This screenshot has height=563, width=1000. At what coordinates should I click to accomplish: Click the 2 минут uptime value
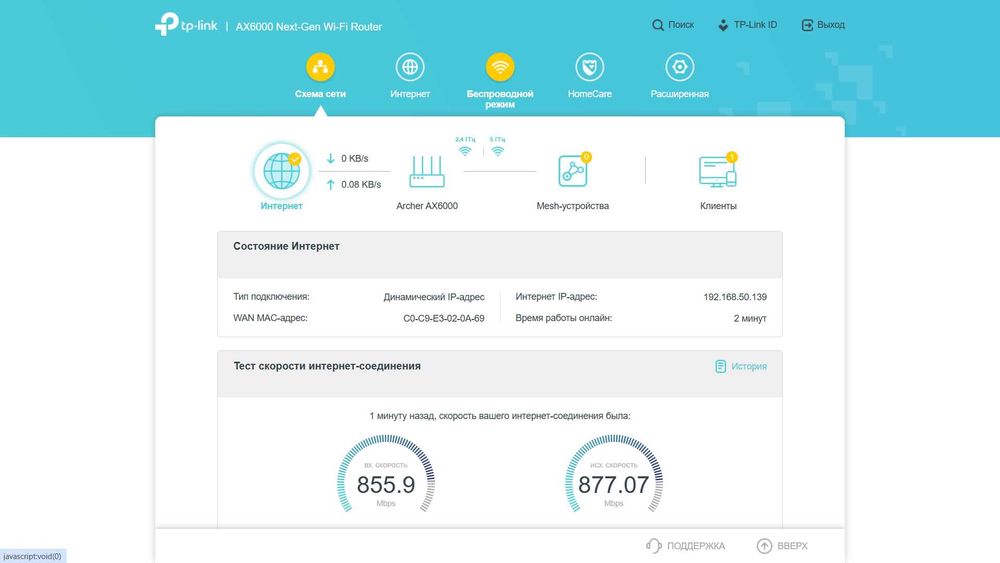[x=750, y=318]
